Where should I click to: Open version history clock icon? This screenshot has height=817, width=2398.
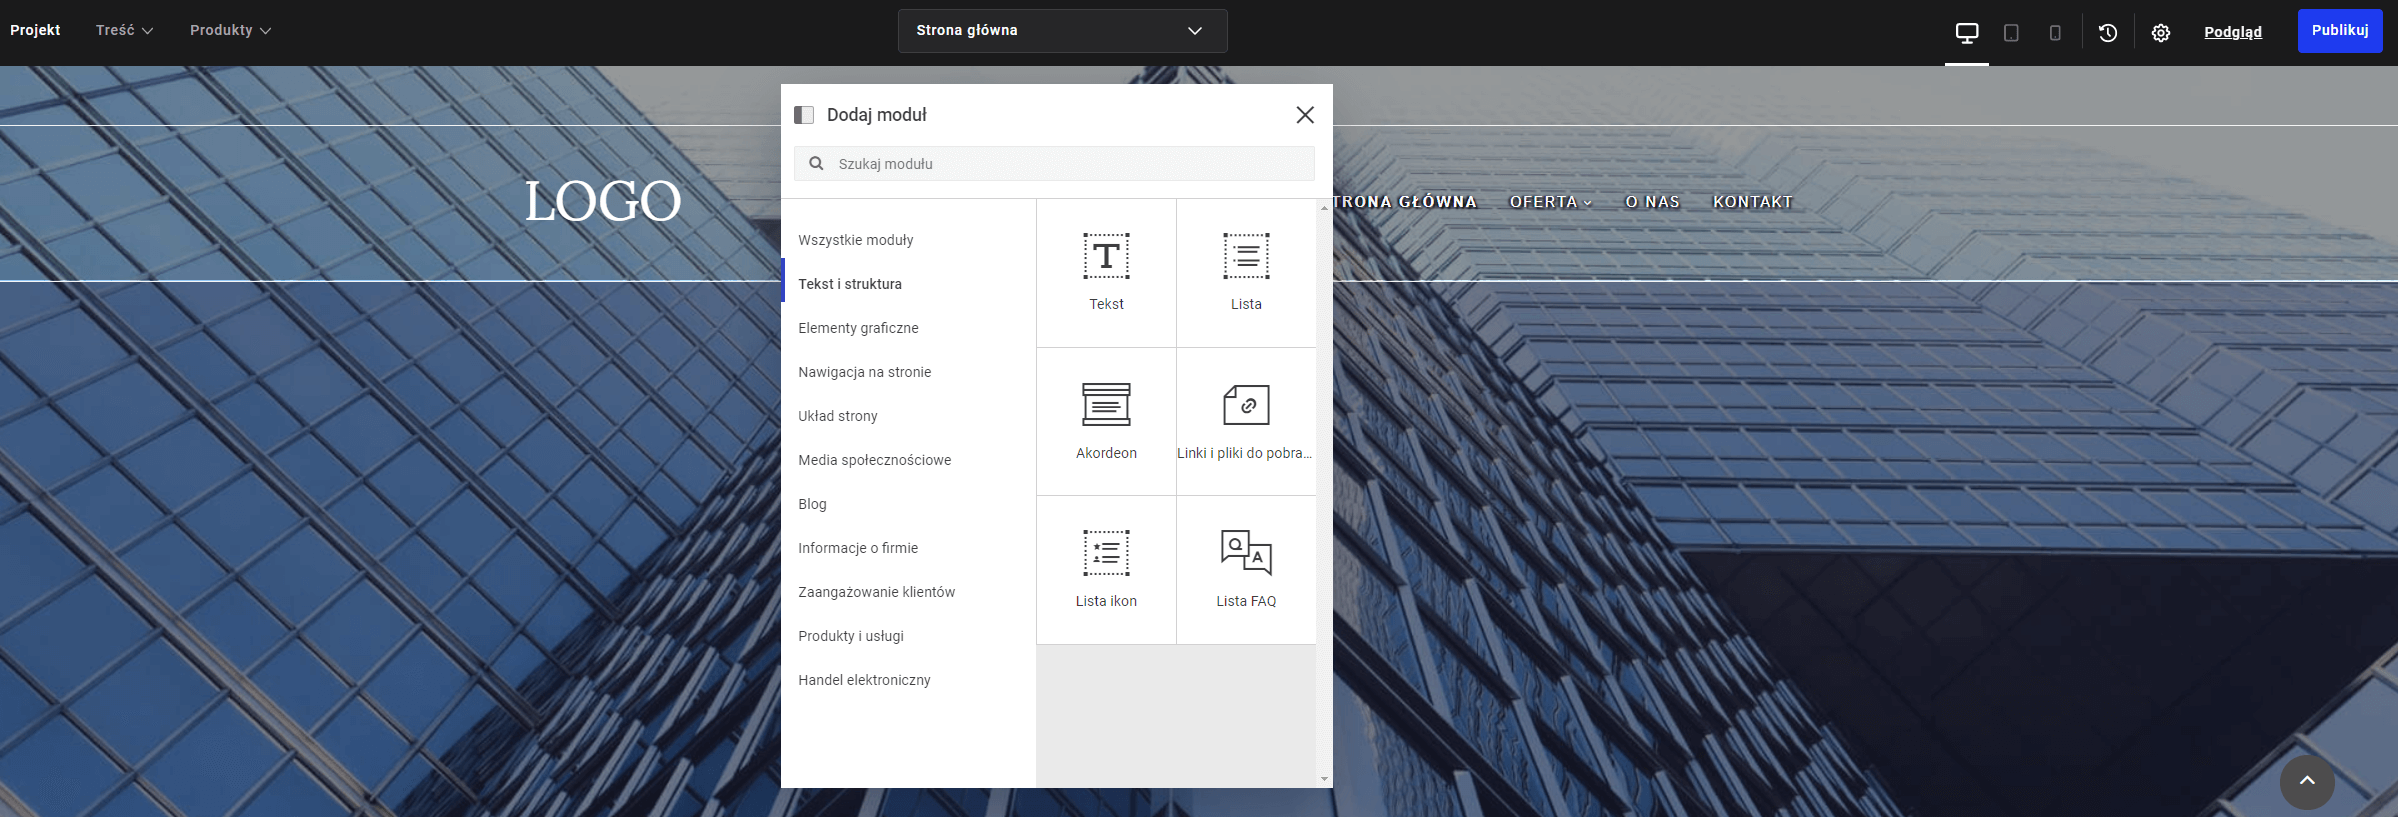2108,32
